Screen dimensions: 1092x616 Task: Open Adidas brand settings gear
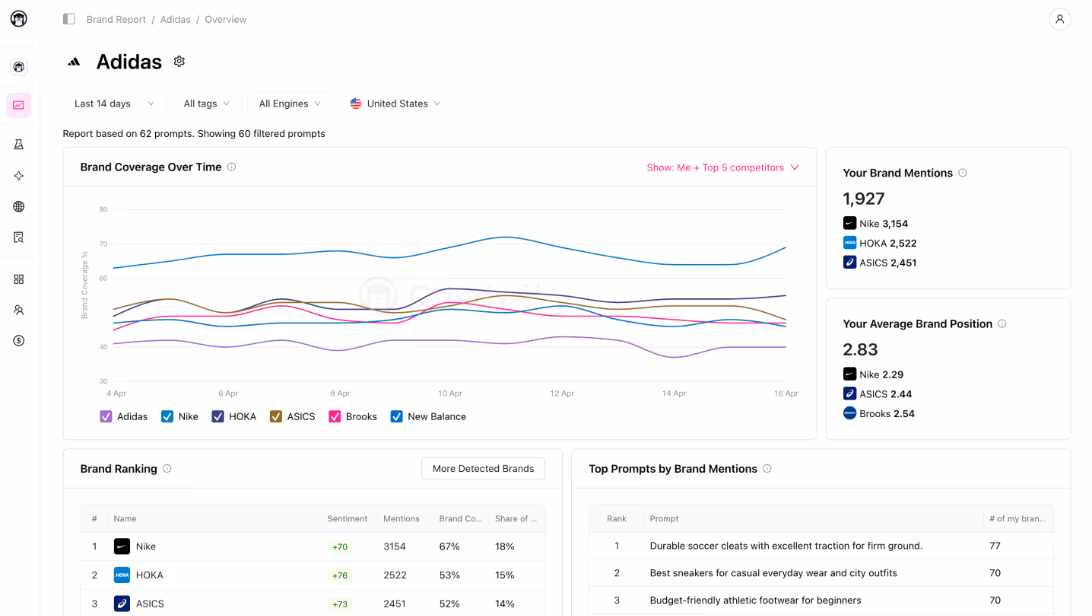click(179, 61)
